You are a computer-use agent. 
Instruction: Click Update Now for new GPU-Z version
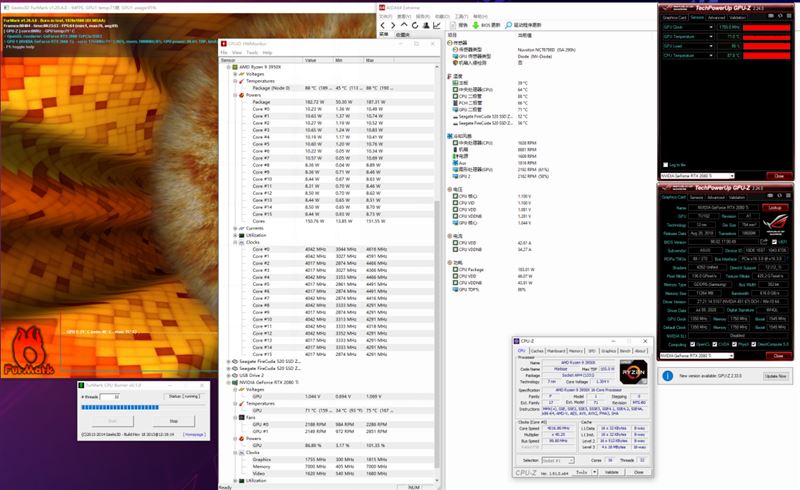tap(776, 376)
